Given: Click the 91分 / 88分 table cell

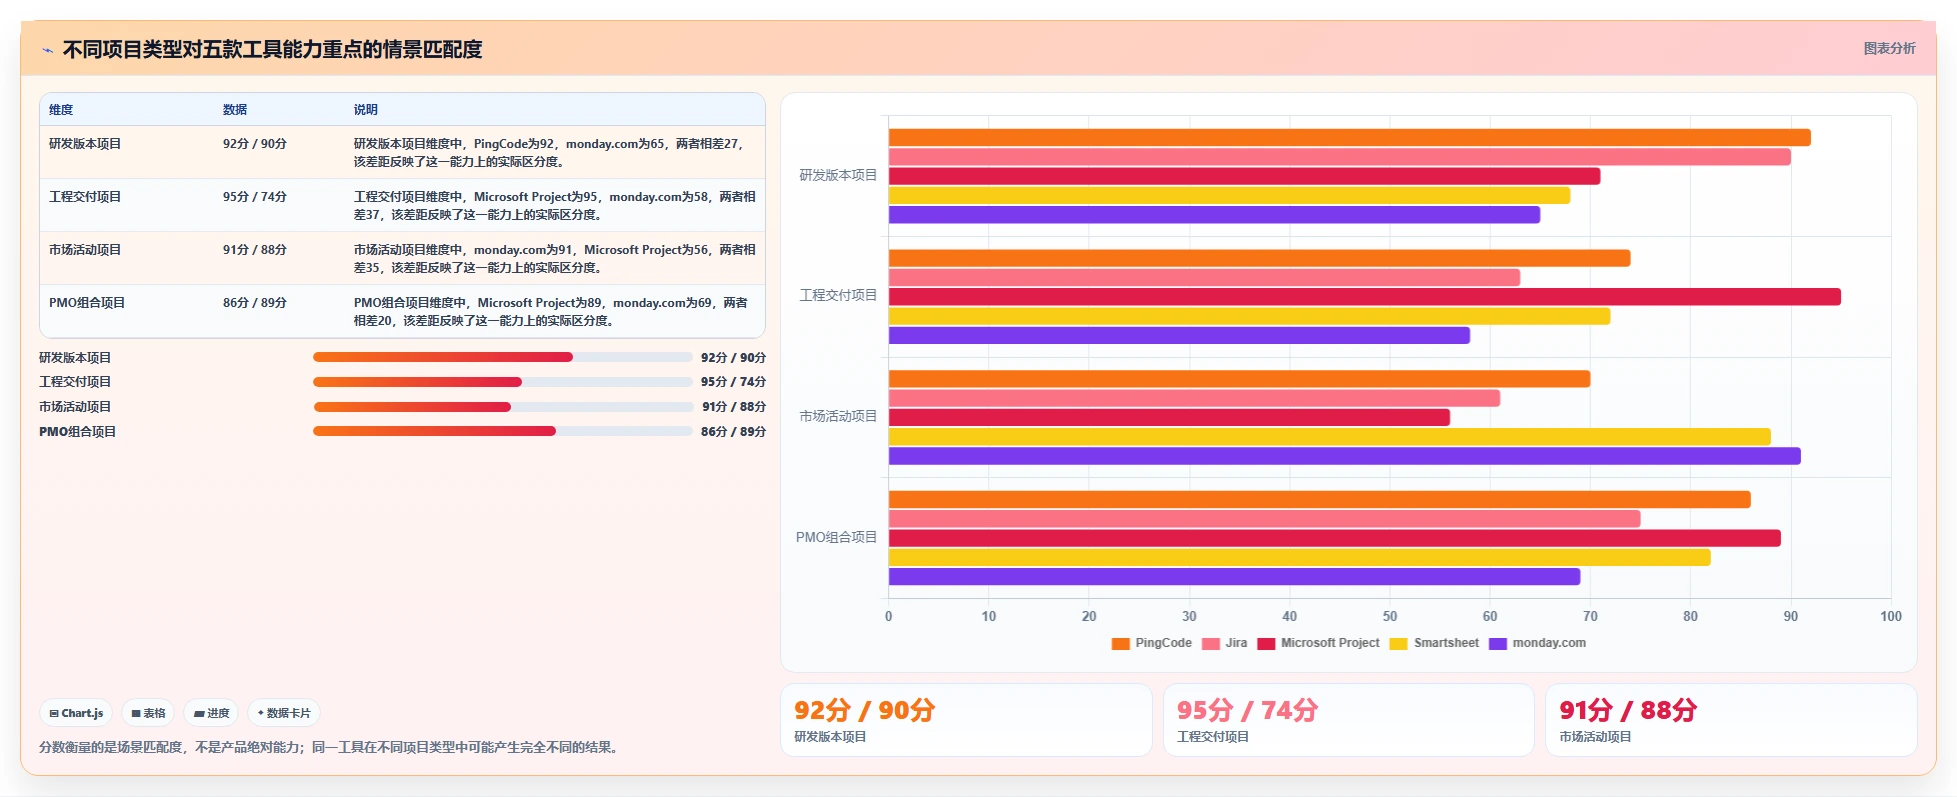Looking at the screenshot, I should tap(255, 250).
